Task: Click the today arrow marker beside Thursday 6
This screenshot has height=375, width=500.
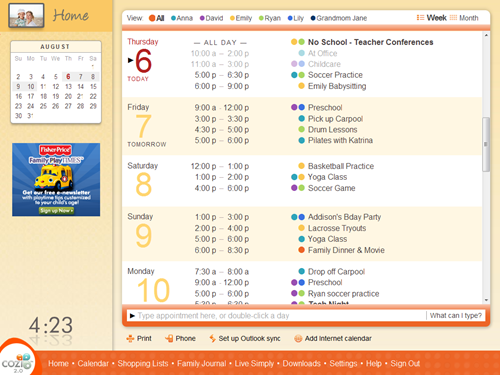Action: tap(130, 60)
